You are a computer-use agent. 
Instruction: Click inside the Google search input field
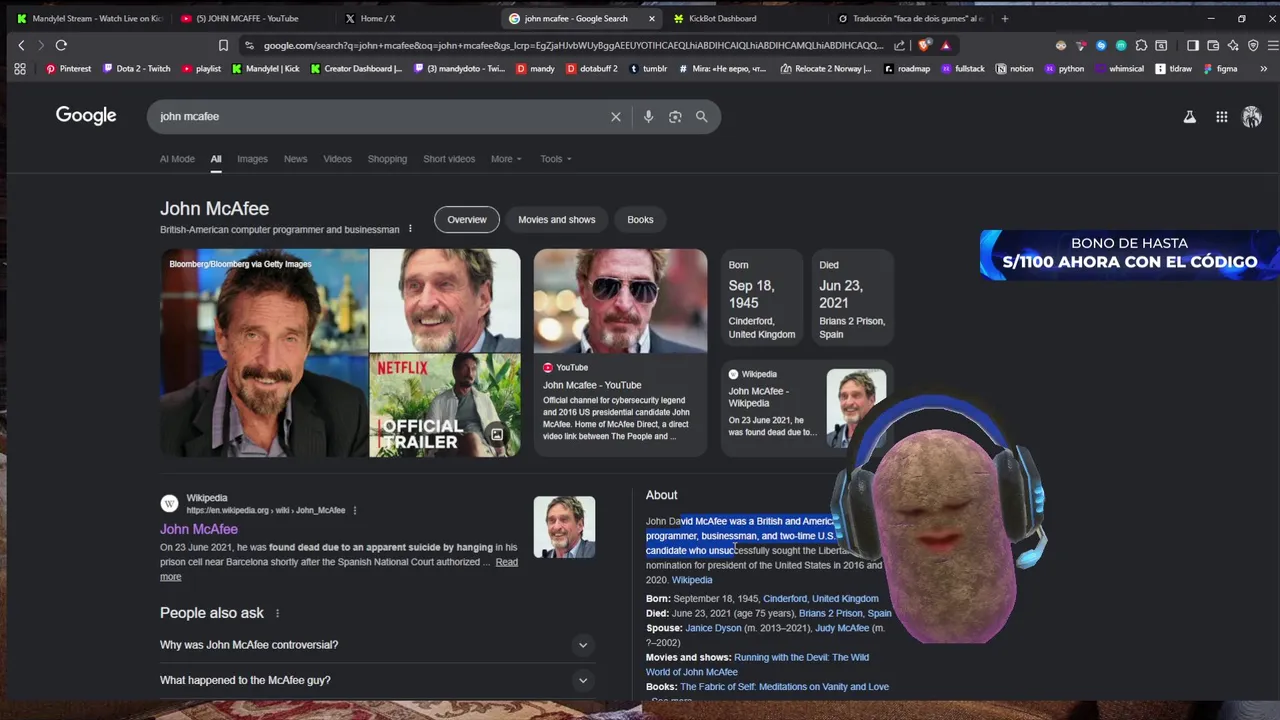click(x=380, y=117)
